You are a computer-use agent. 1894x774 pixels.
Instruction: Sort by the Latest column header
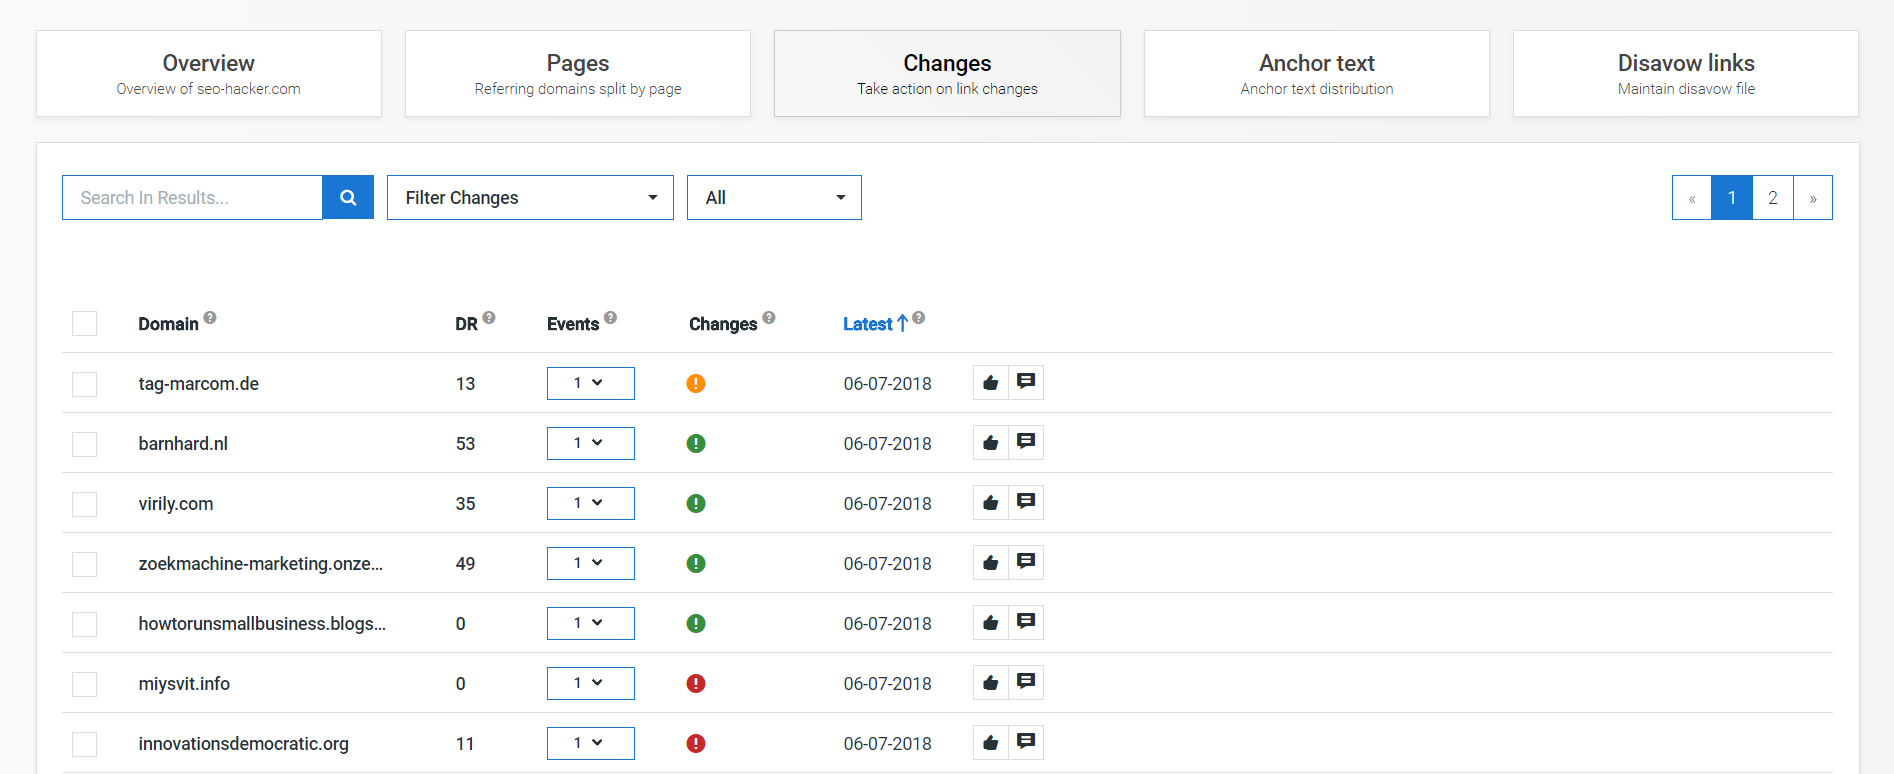click(868, 324)
